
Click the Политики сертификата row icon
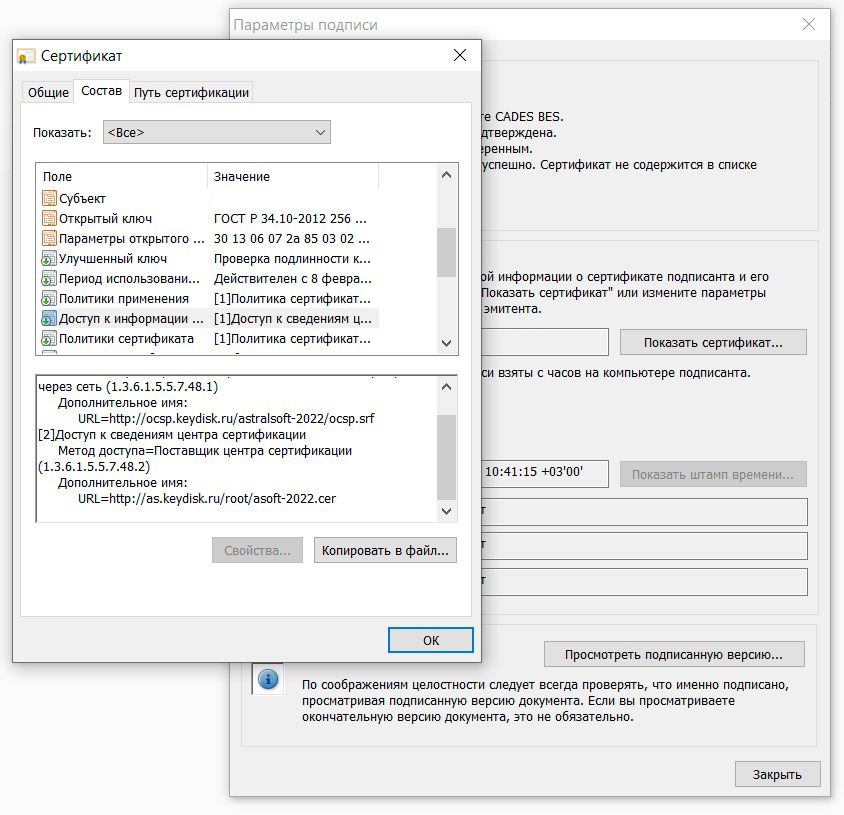[x=49, y=338]
